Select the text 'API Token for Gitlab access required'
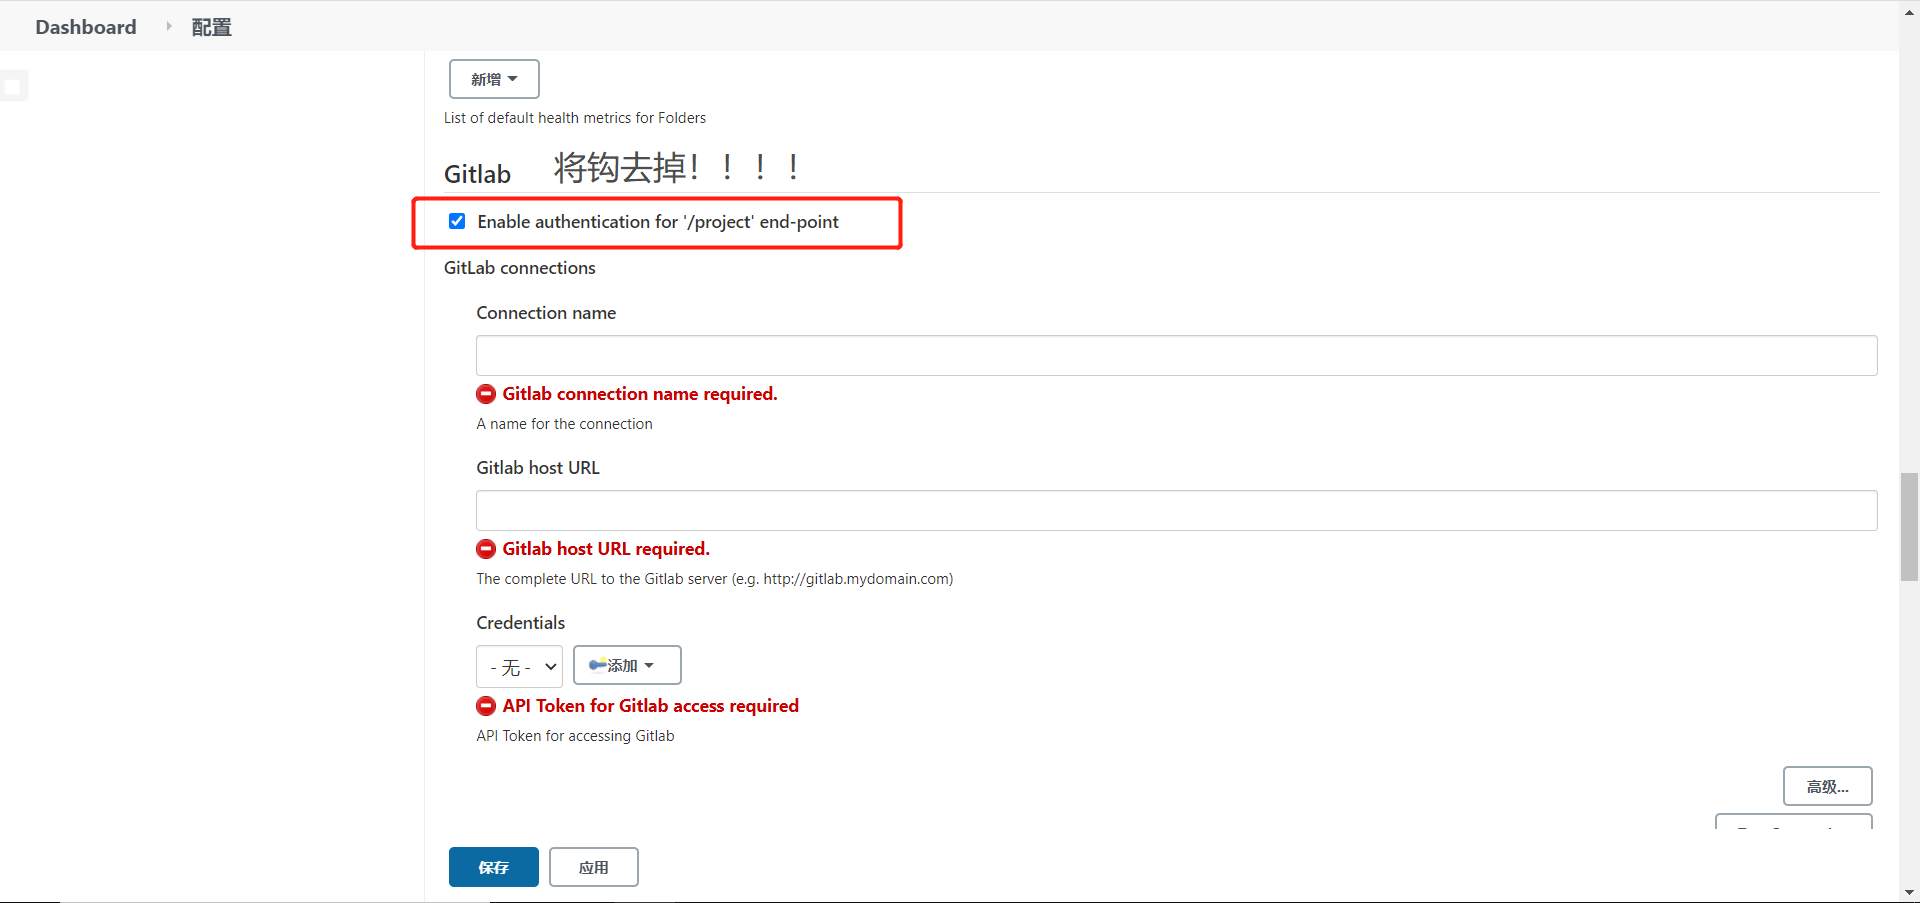 tap(650, 706)
